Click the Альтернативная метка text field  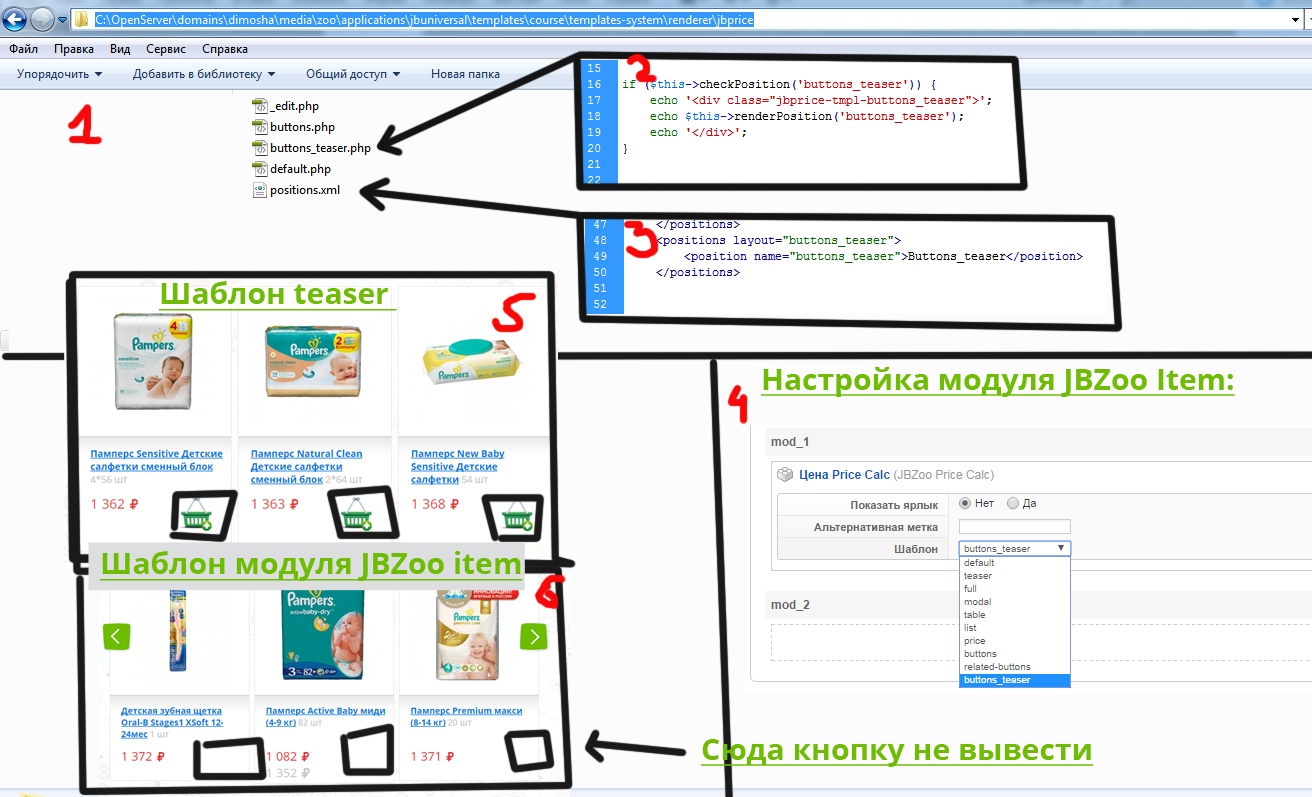coord(1014,526)
